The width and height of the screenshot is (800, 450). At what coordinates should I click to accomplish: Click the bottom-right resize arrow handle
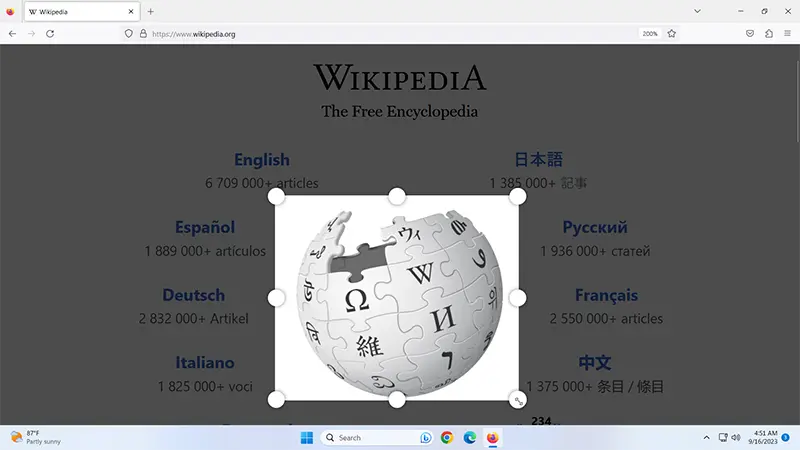517,400
